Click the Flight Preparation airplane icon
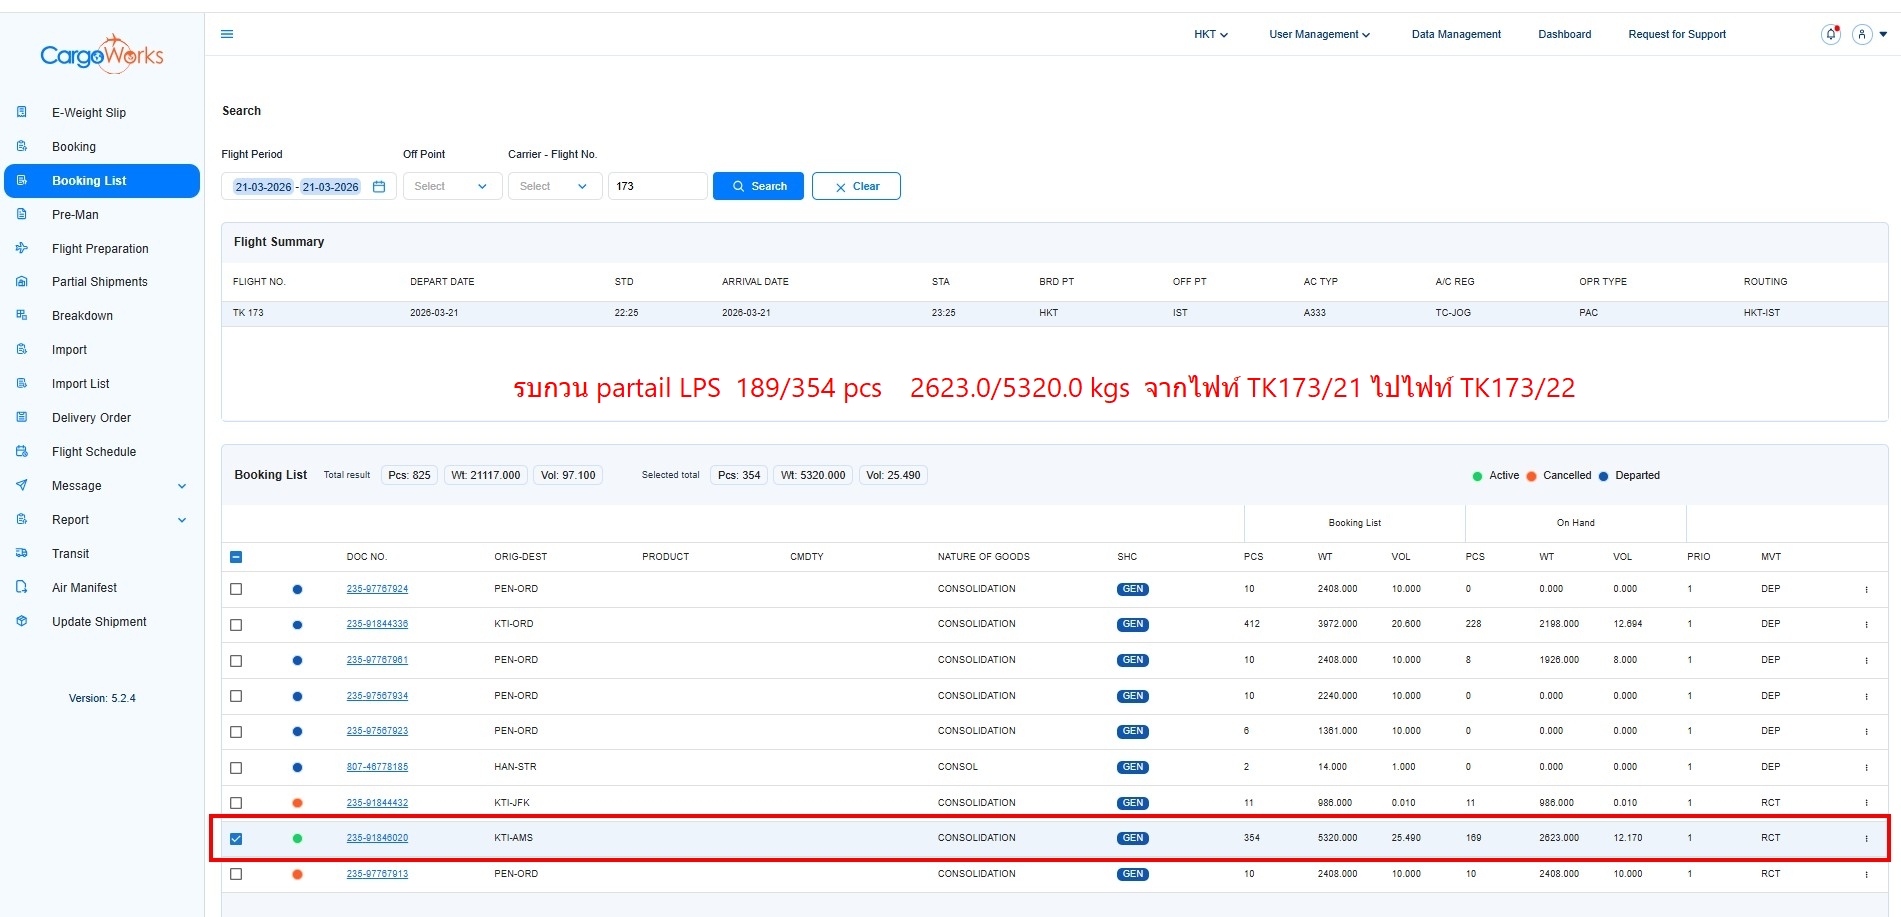1901x917 pixels. 22,248
